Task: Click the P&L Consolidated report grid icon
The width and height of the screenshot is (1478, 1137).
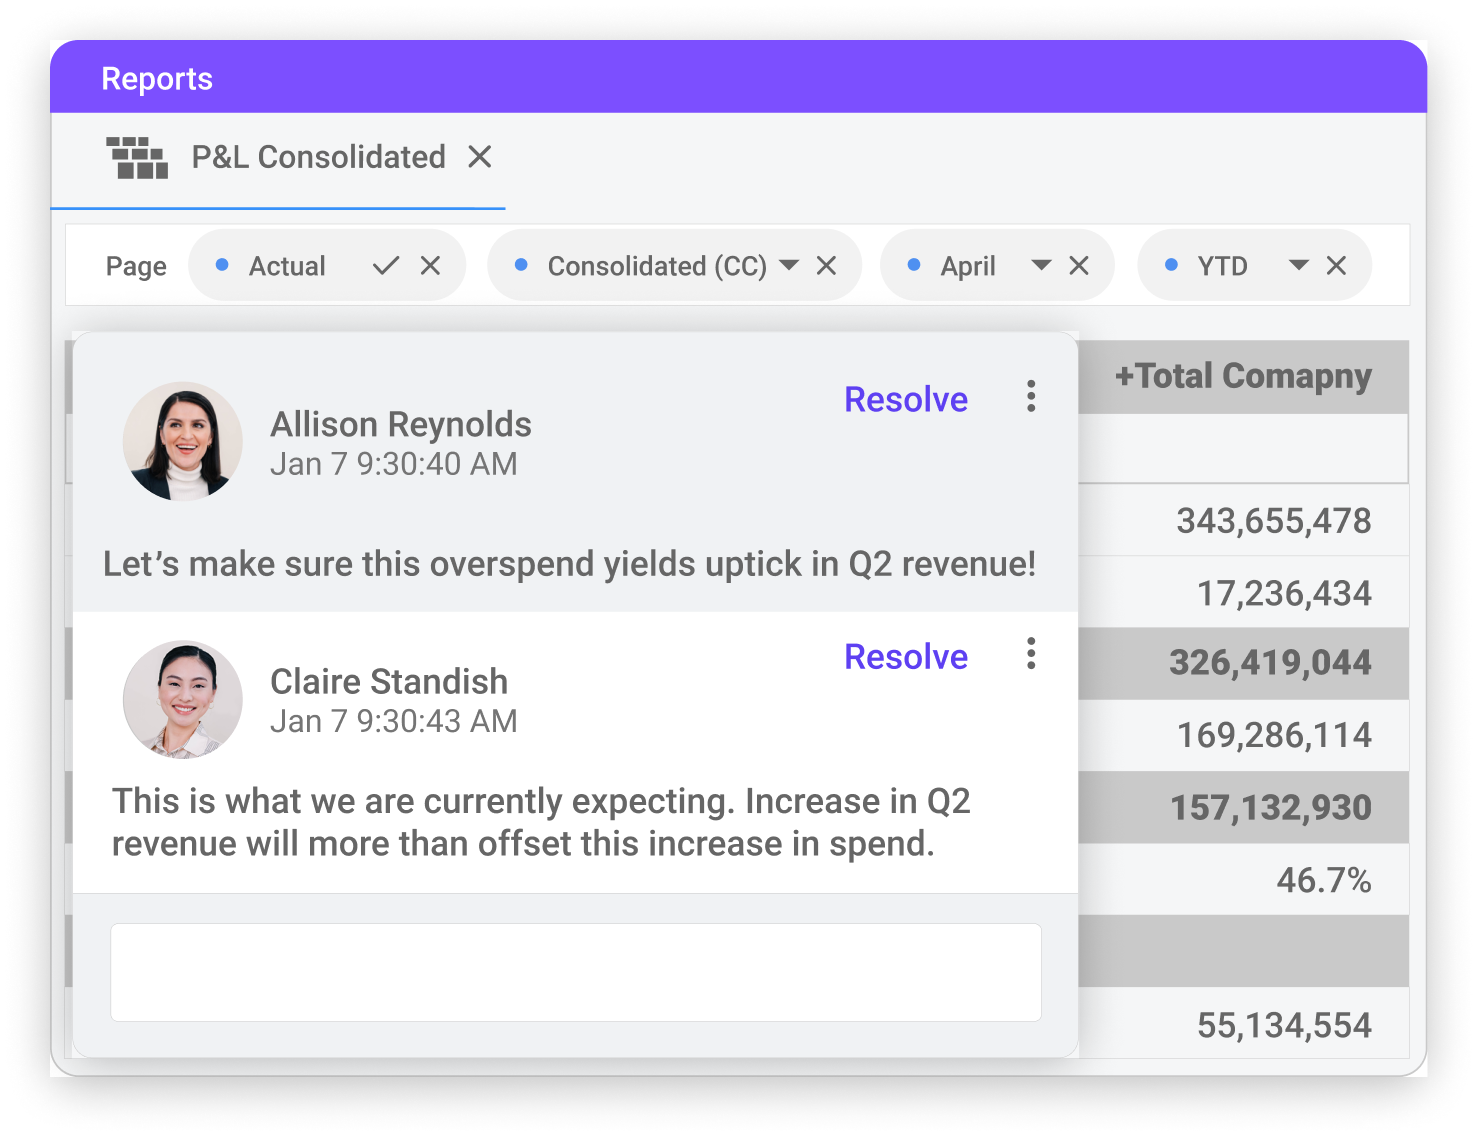Action: (x=137, y=158)
